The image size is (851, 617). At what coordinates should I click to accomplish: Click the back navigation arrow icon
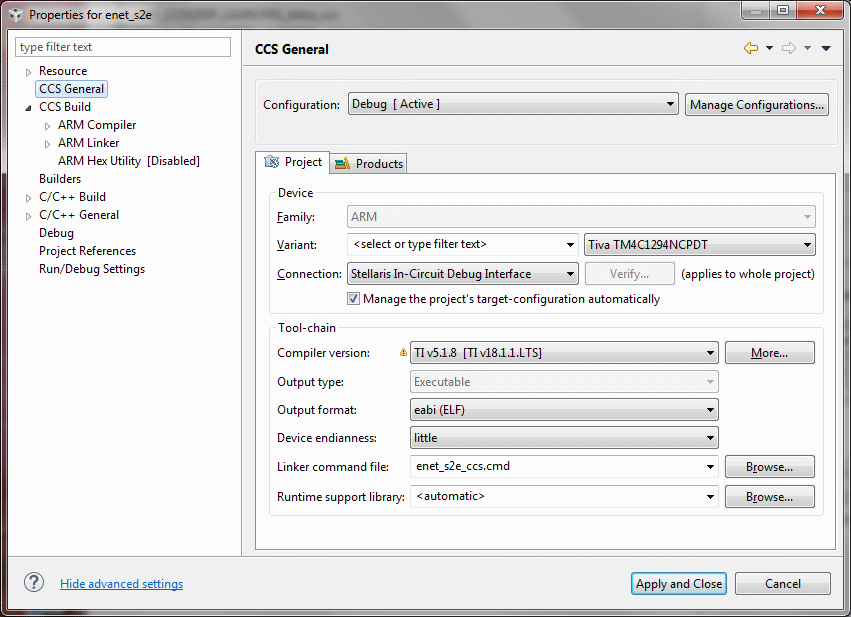point(750,48)
